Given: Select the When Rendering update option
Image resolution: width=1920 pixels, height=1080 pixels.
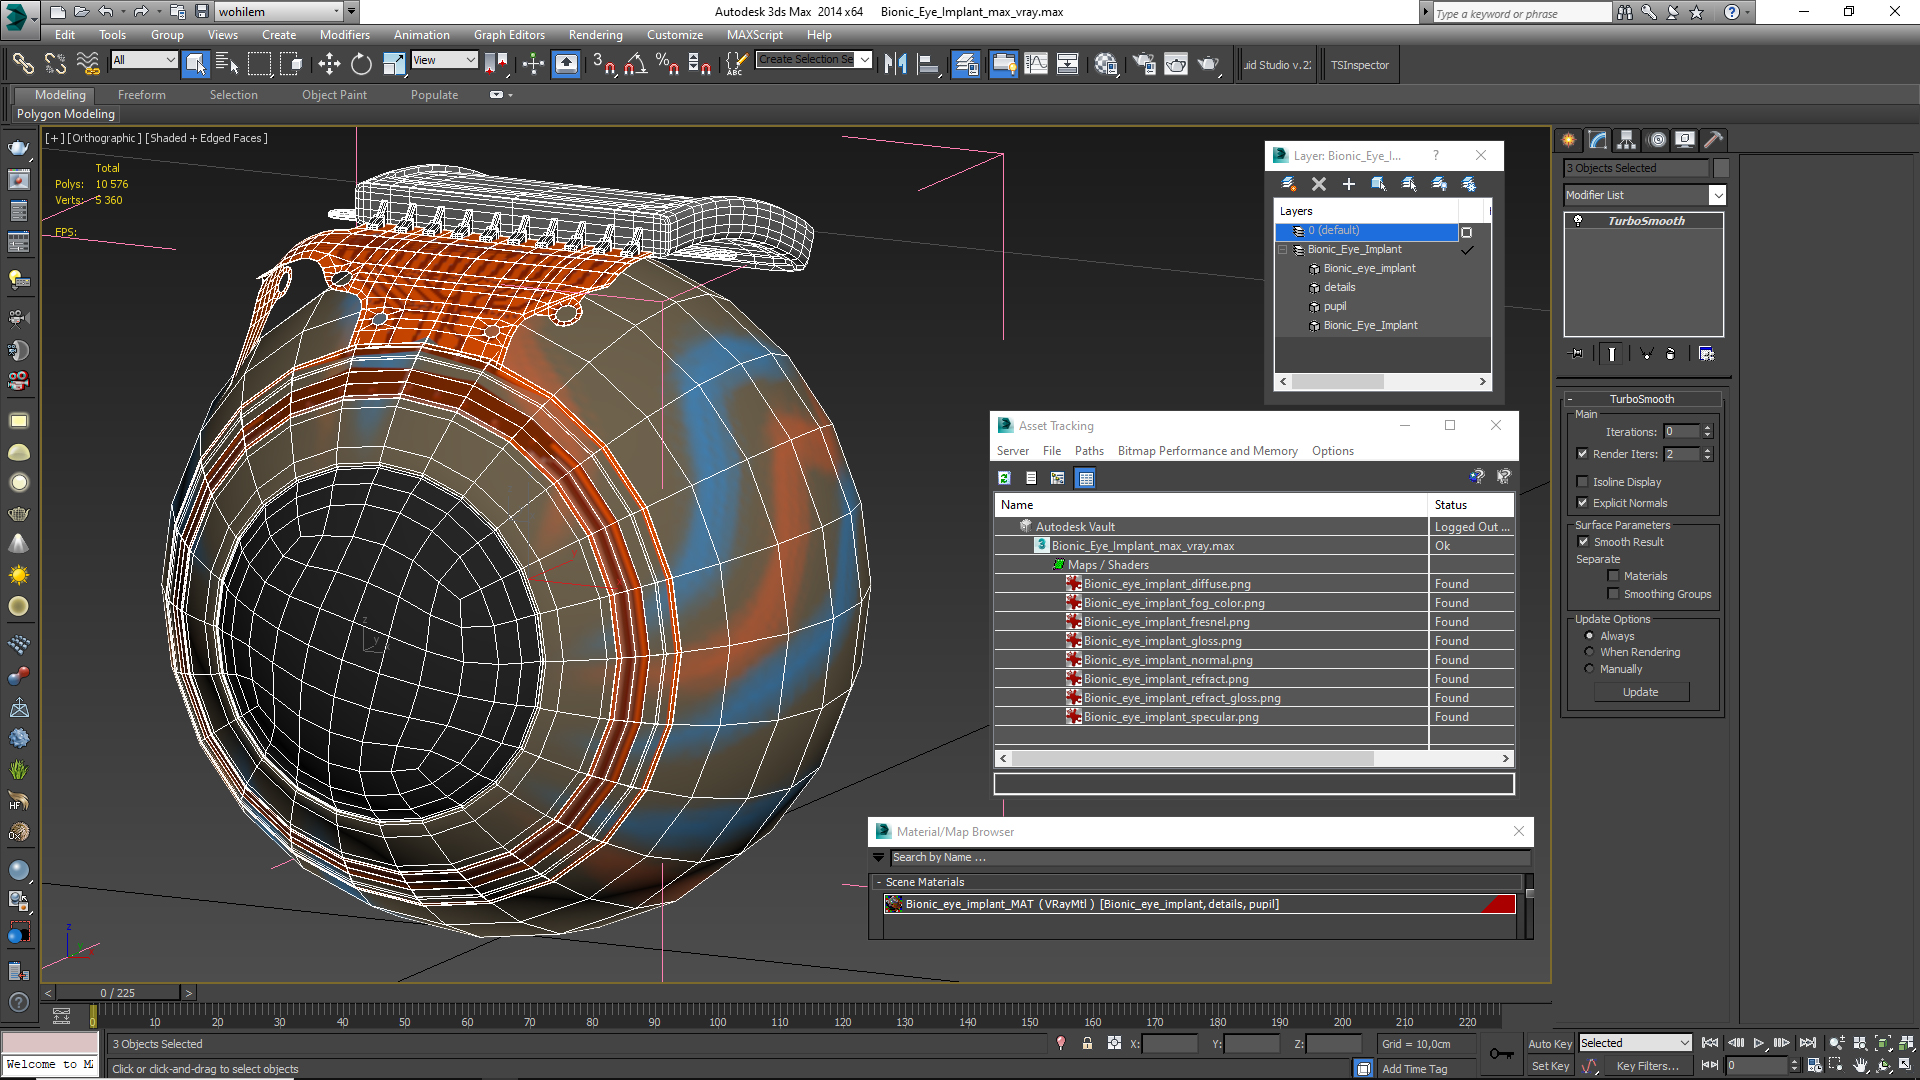Looking at the screenshot, I should (1589, 652).
